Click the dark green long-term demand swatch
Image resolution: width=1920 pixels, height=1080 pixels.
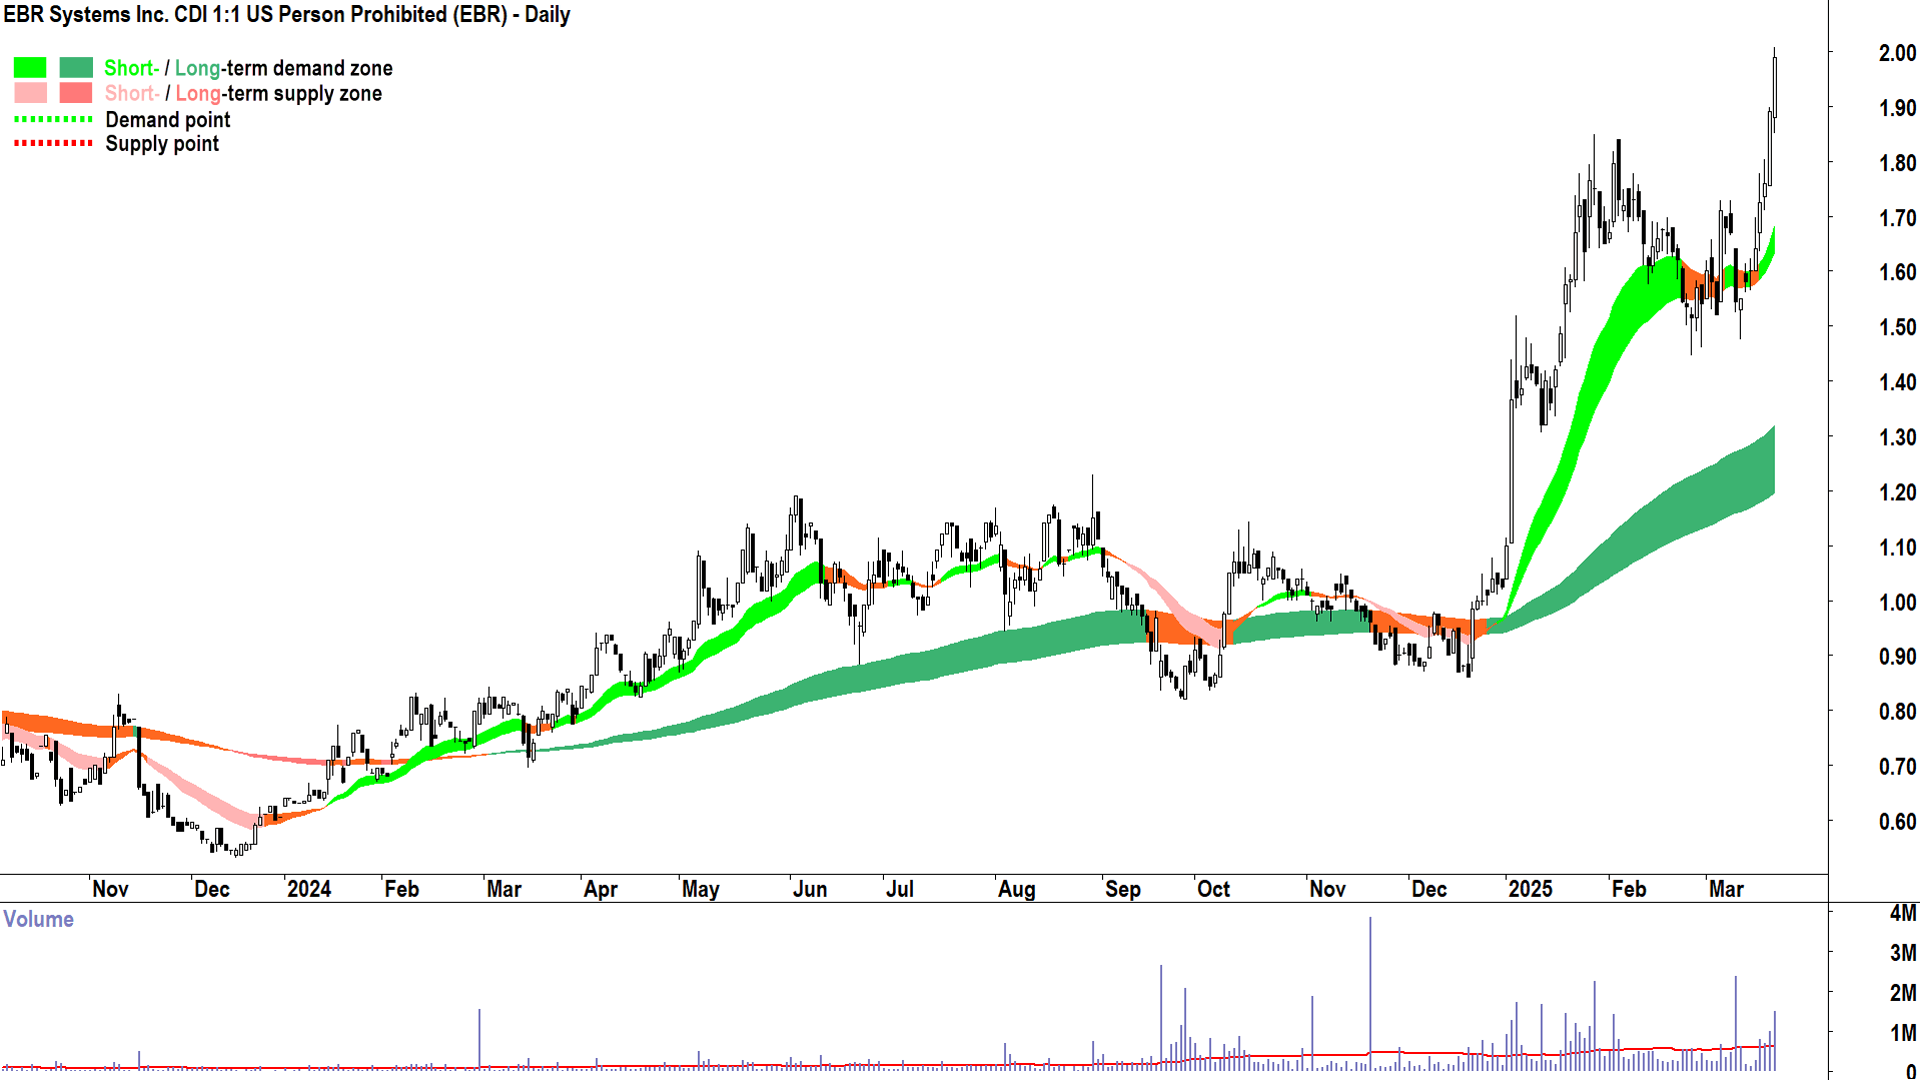pyautogui.click(x=76, y=68)
